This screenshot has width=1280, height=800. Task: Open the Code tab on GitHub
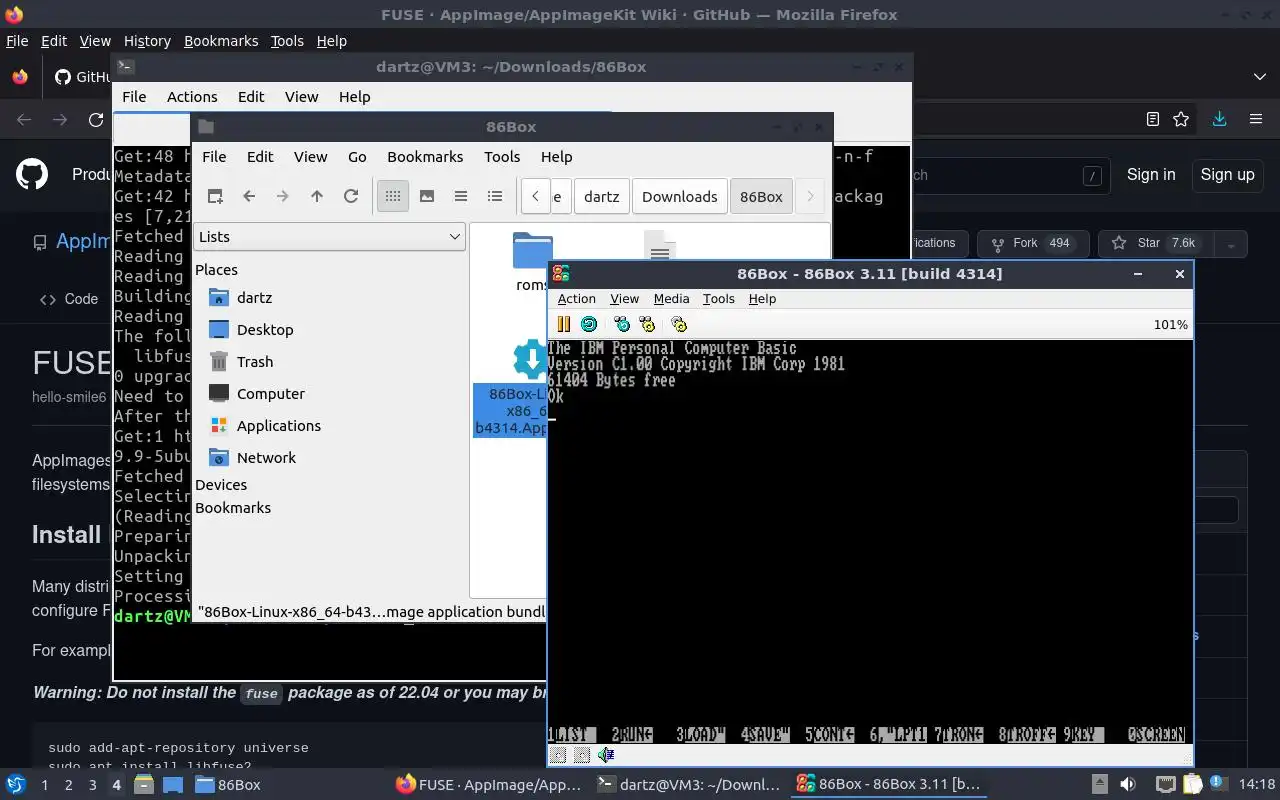click(x=69, y=299)
